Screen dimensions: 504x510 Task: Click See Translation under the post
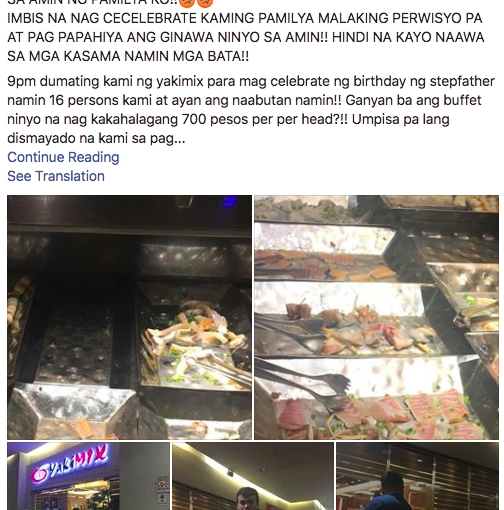(x=56, y=176)
